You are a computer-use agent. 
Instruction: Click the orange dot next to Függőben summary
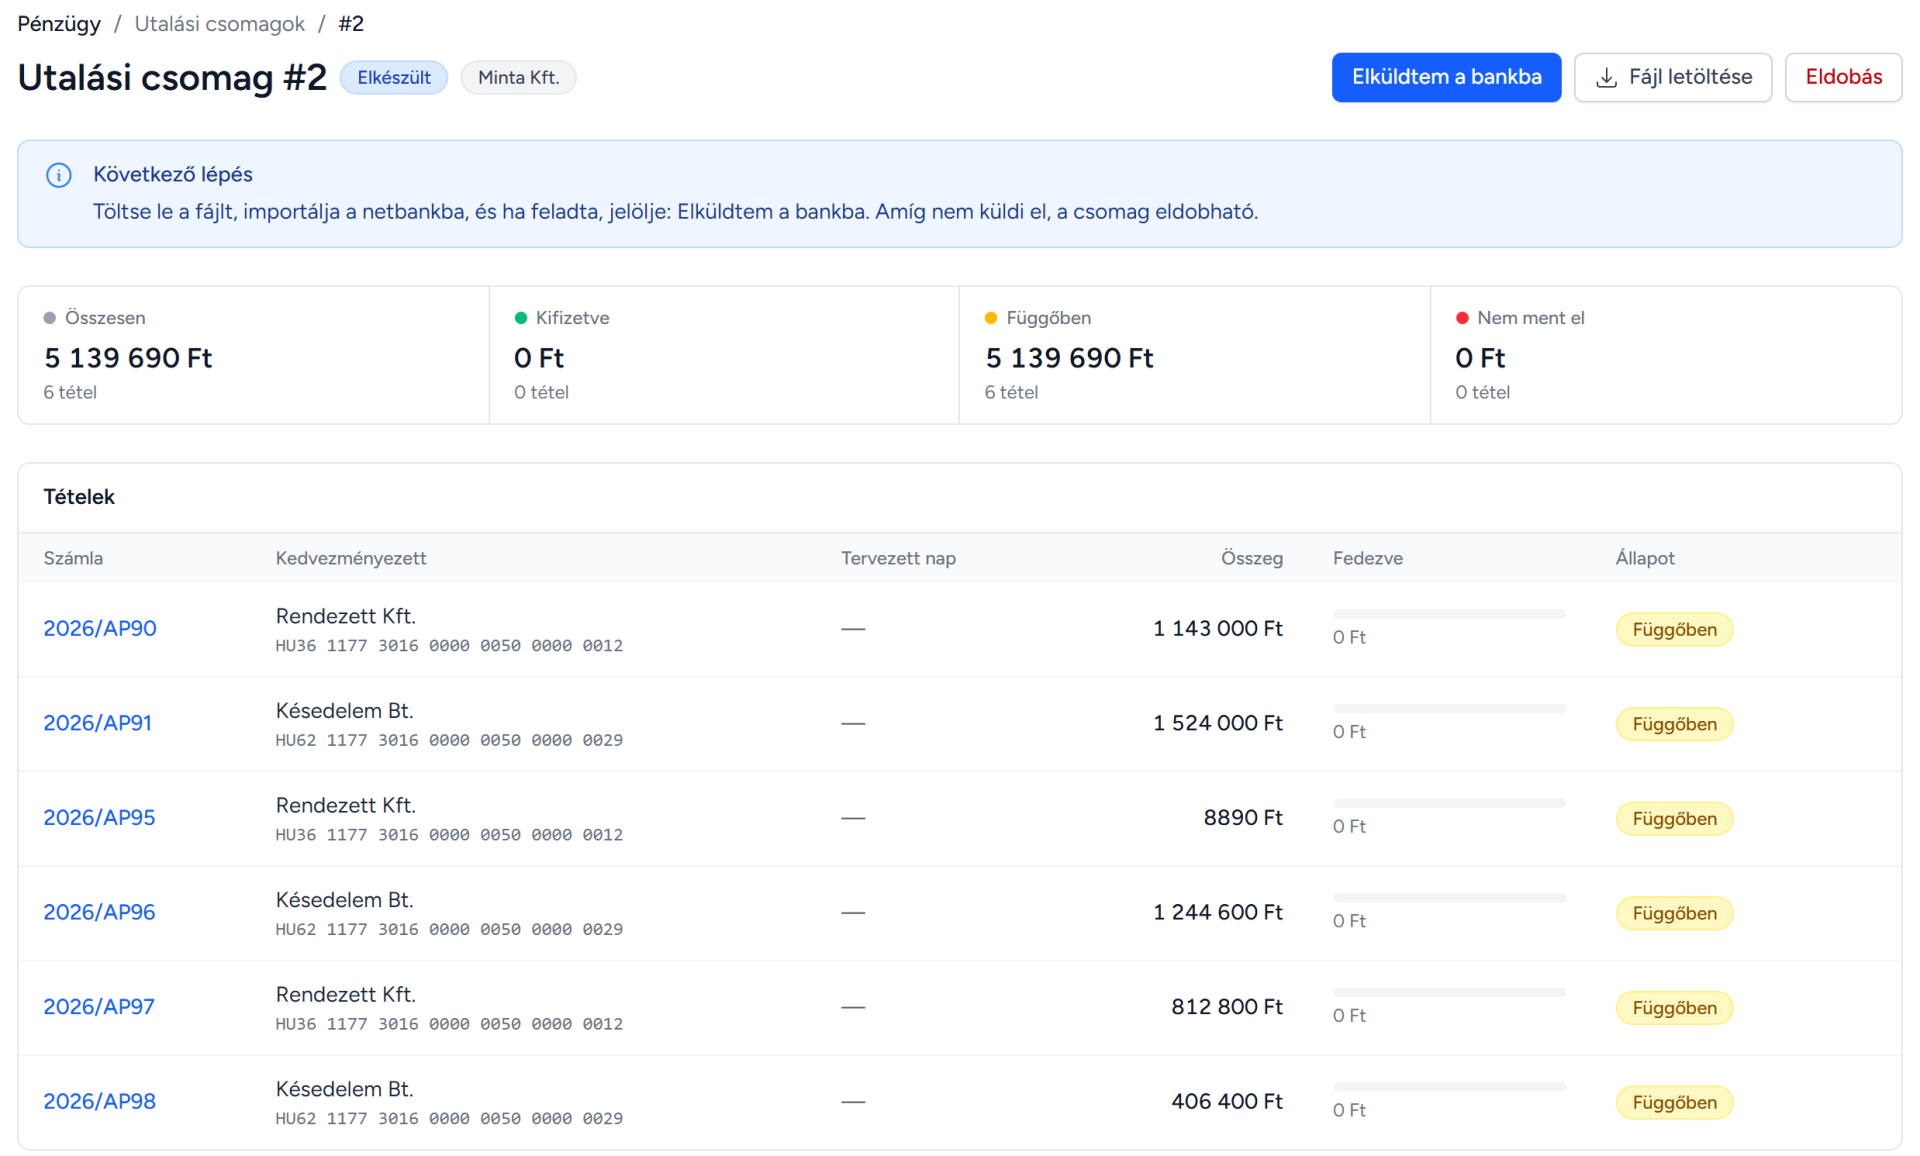click(991, 318)
